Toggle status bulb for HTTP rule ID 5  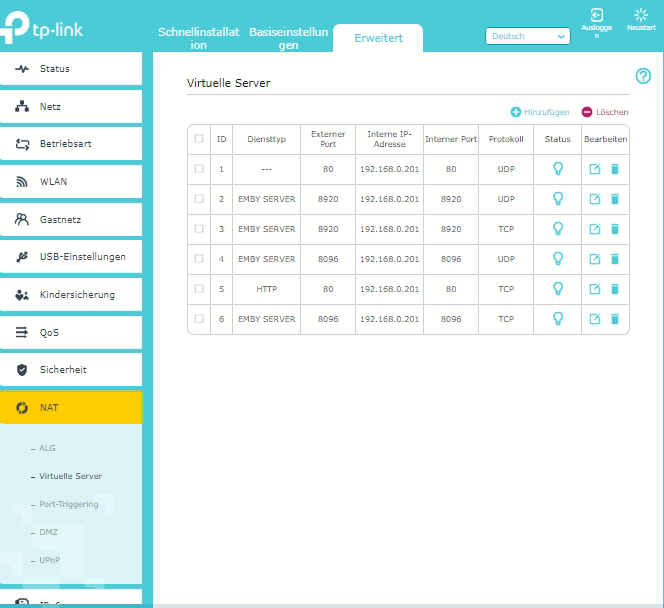tap(558, 289)
